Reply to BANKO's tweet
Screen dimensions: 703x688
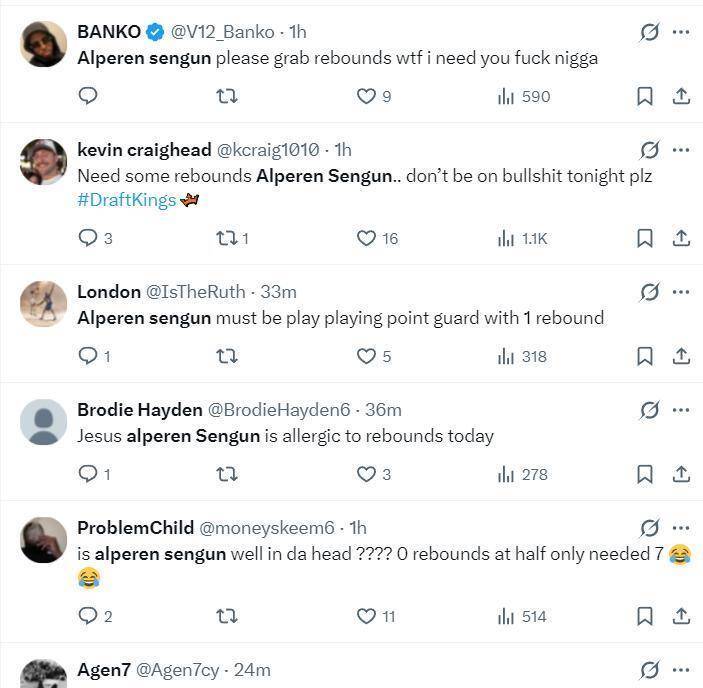(x=88, y=96)
